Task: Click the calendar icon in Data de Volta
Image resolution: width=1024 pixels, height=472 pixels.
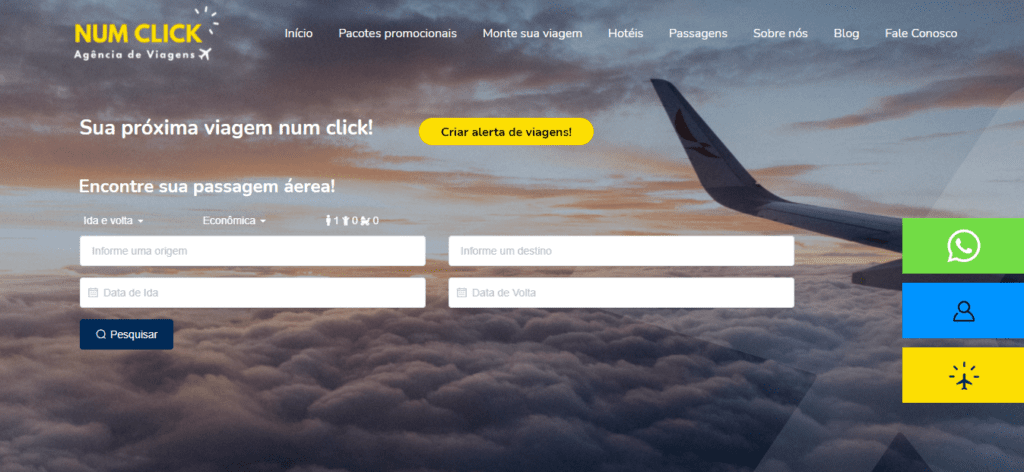Action: (462, 293)
